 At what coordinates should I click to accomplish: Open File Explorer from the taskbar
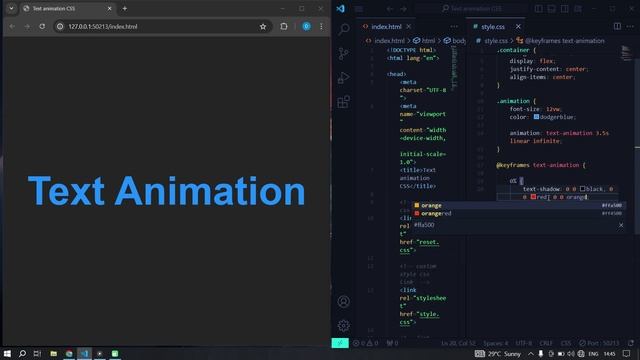(53, 353)
